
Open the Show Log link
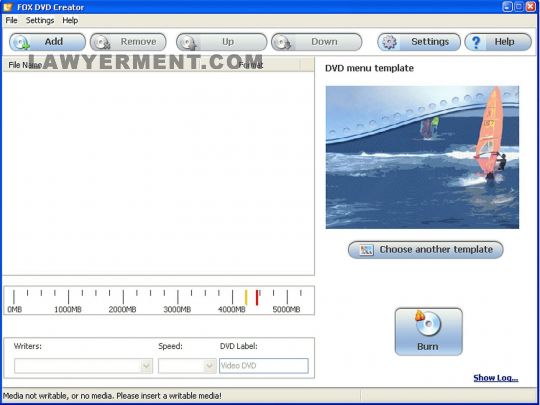(496, 378)
